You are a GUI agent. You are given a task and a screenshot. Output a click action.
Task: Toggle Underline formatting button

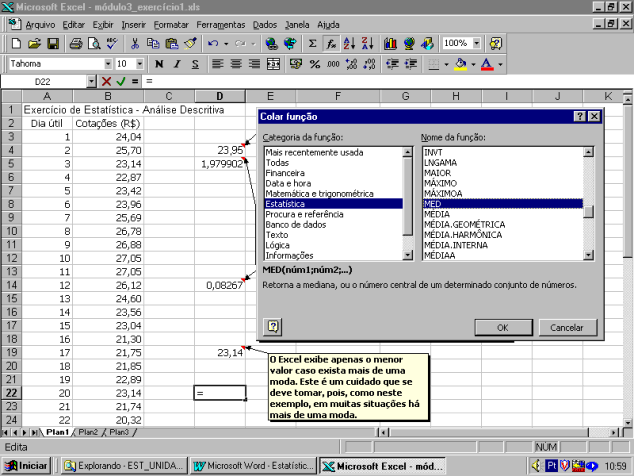[193, 64]
